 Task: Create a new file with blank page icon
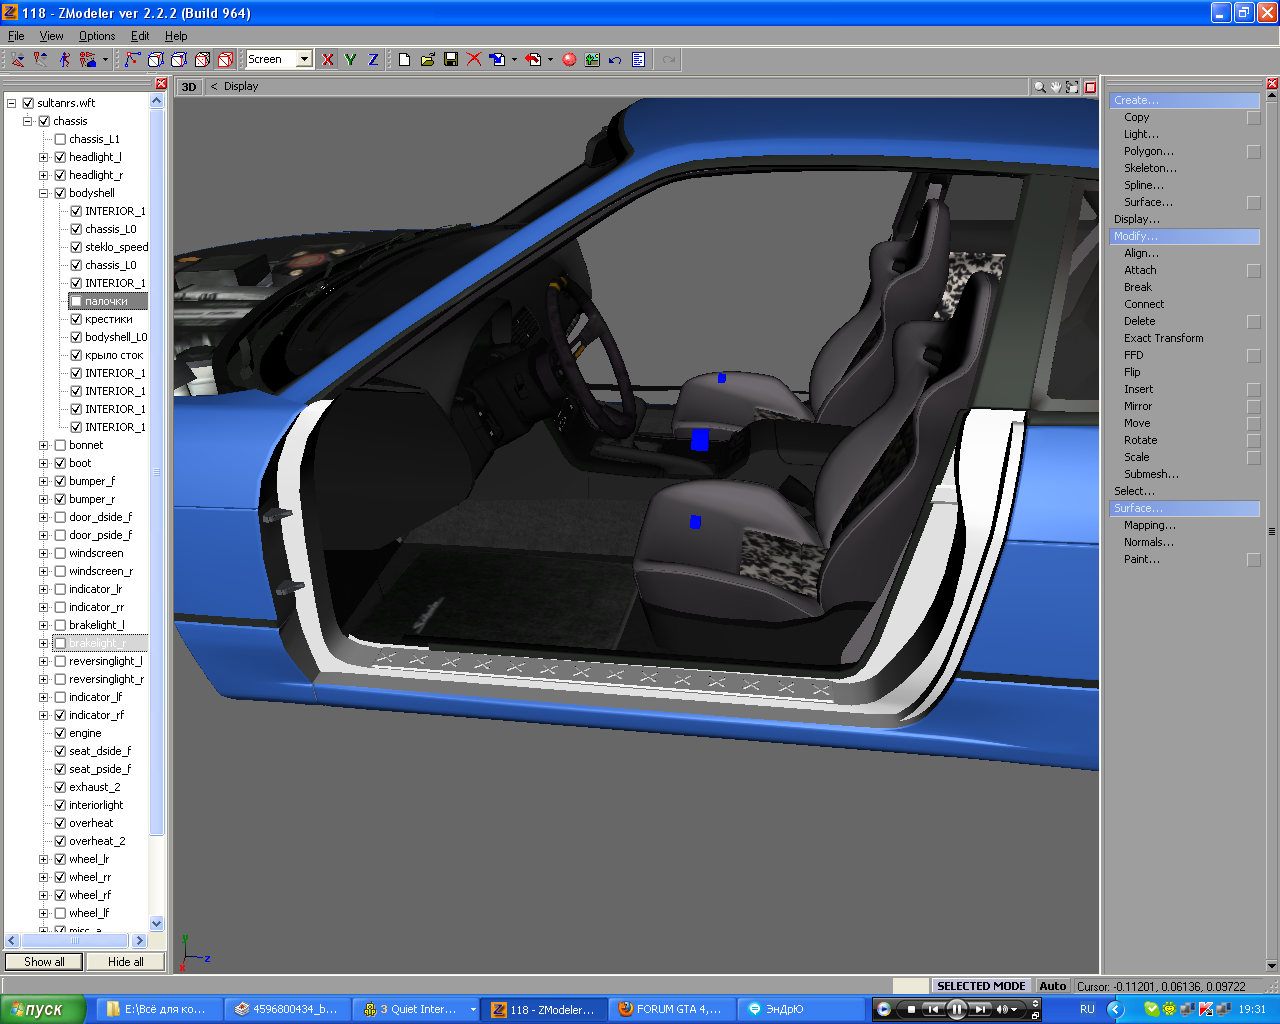pos(405,60)
